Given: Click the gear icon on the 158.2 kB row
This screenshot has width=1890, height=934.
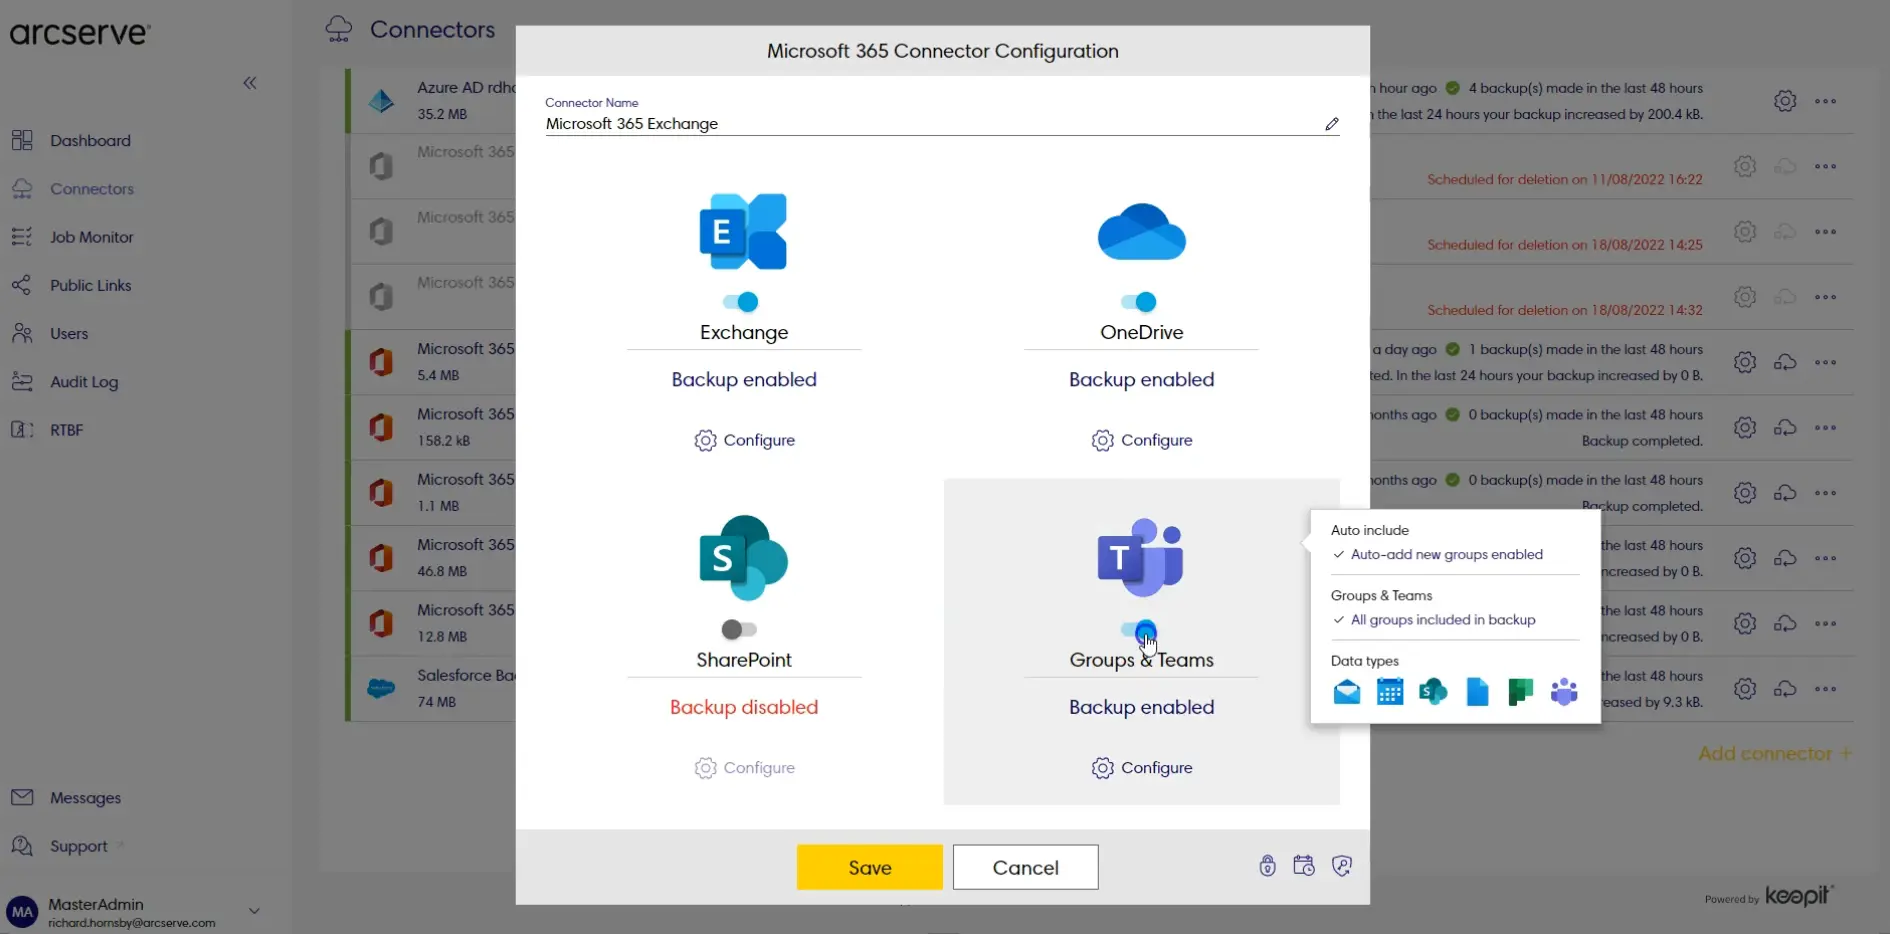Looking at the screenshot, I should [1745, 428].
